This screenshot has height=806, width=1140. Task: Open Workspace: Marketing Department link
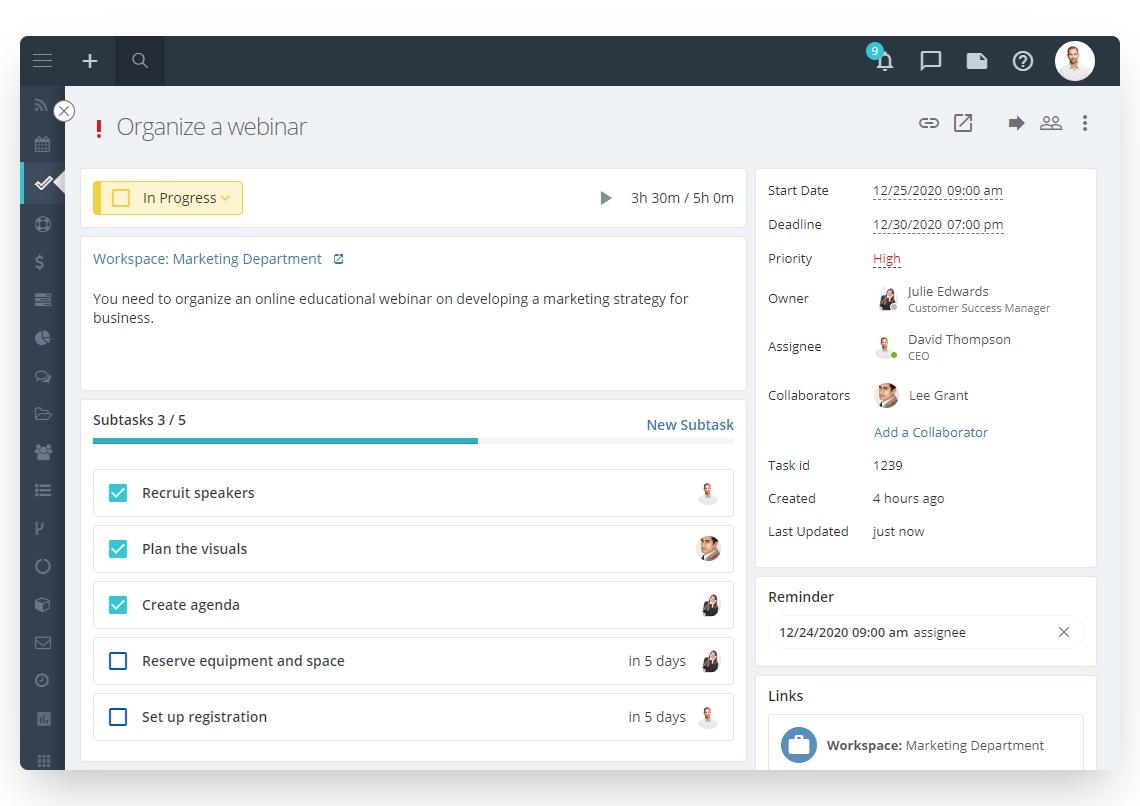coord(207,259)
